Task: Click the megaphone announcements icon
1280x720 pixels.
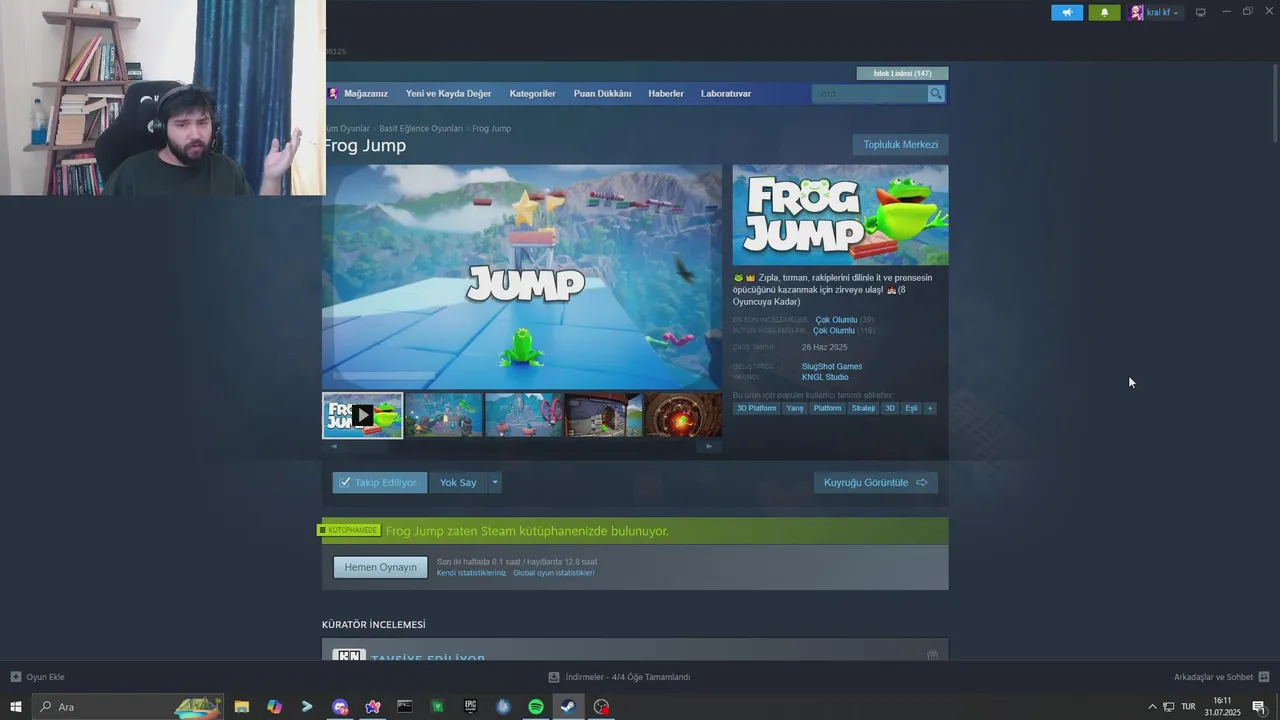Action: pos(1067,12)
